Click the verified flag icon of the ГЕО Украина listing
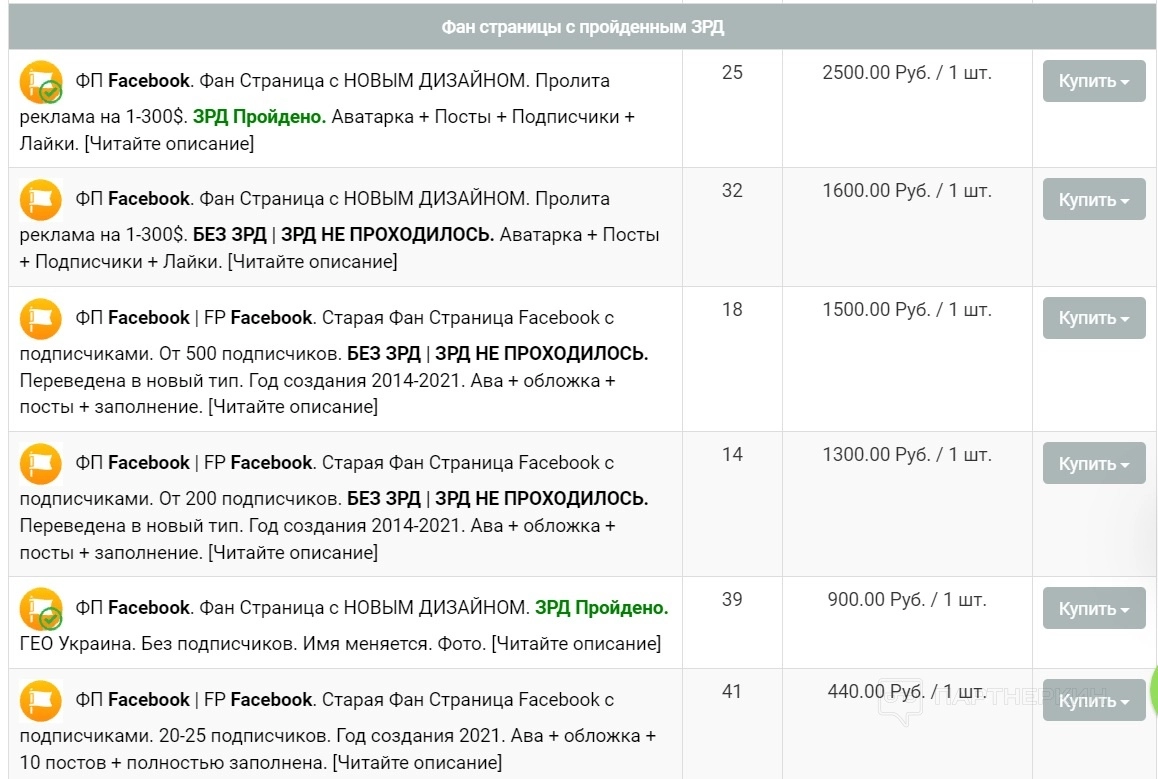The image size is (1158, 779). pyautogui.click(x=41, y=609)
